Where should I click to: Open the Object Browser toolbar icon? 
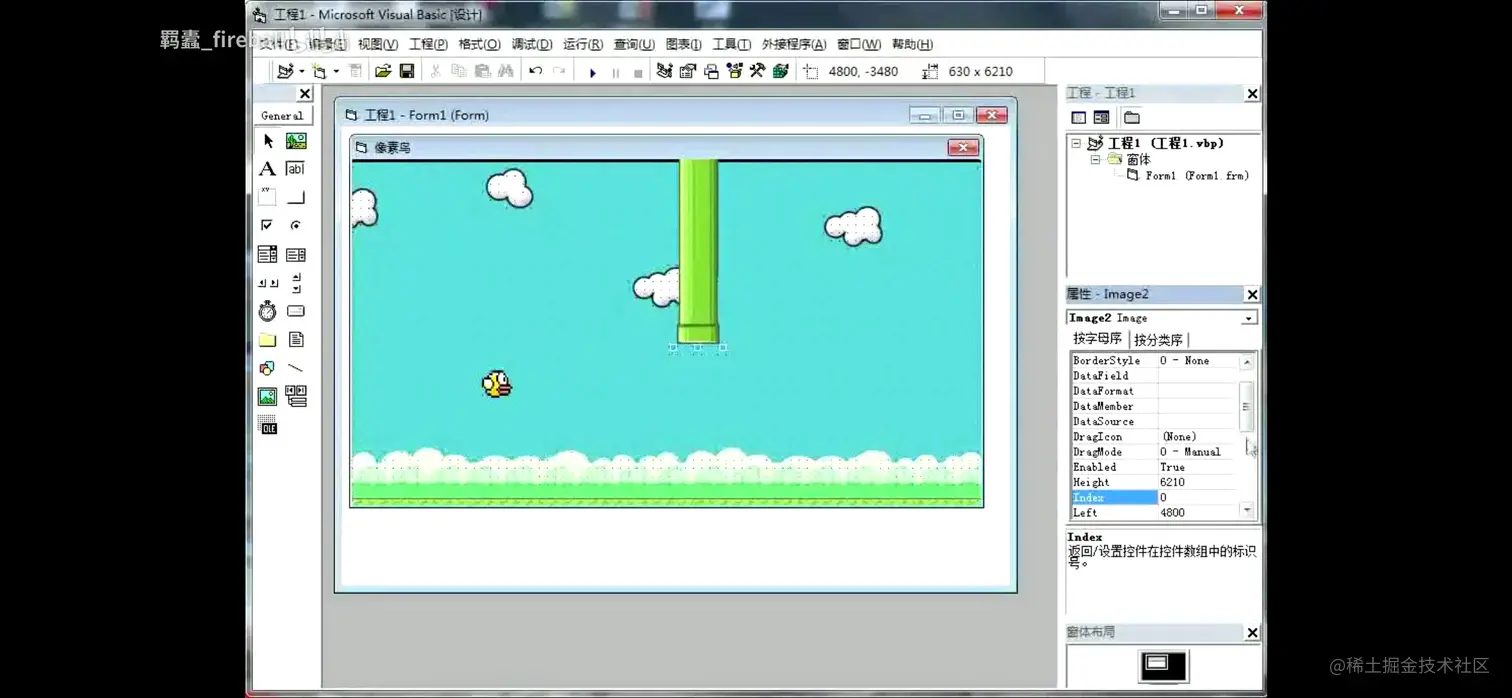point(735,71)
